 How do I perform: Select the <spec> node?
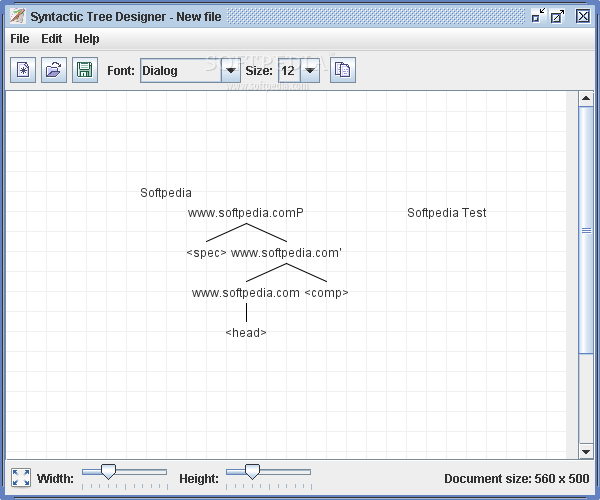point(206,253)
